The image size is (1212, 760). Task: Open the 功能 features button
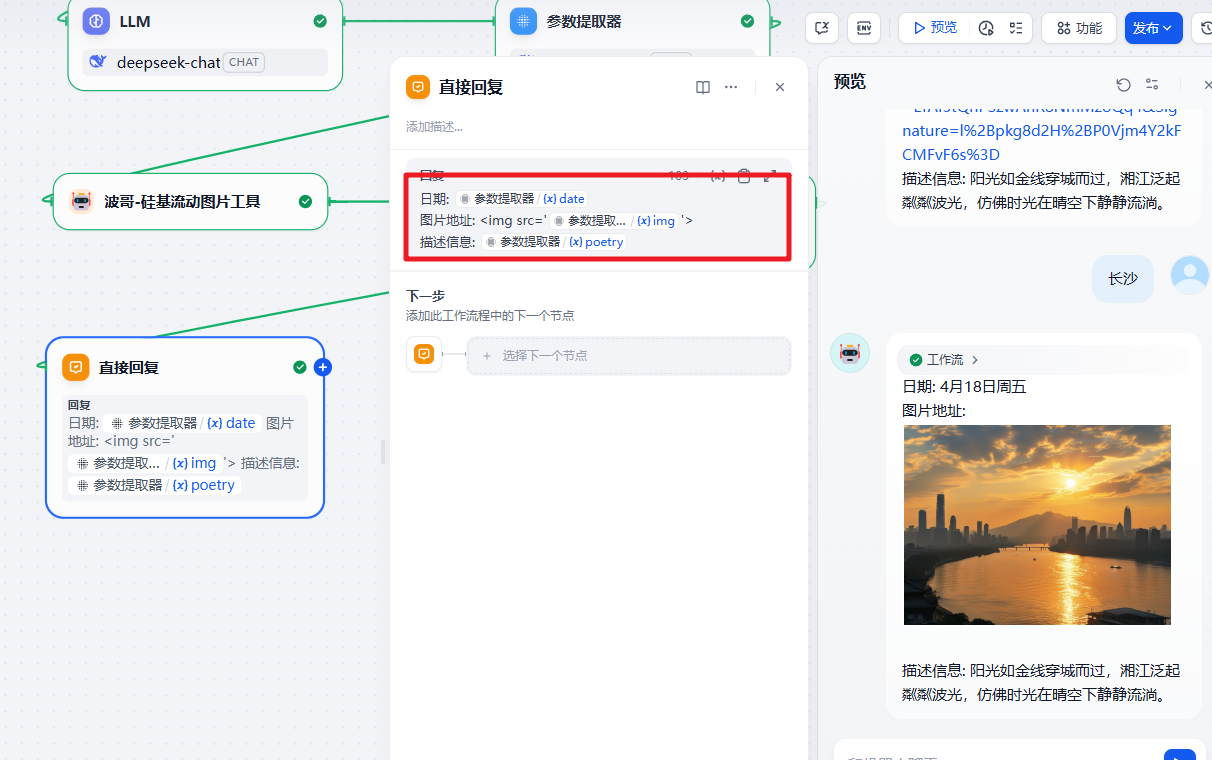click(x=1079, y=28)
